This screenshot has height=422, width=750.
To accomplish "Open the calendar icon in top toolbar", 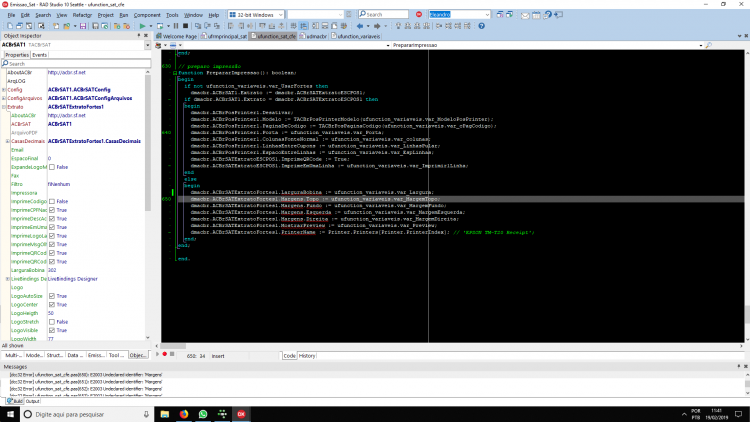I will (x=536, y=15).
